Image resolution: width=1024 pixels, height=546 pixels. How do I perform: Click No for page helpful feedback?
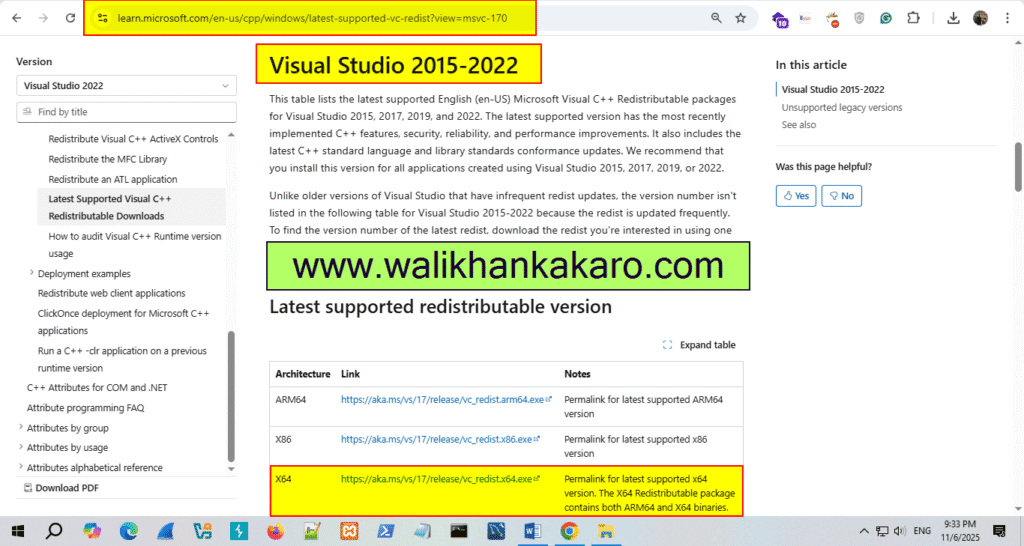pyautogui.click(x=841, y=196)
